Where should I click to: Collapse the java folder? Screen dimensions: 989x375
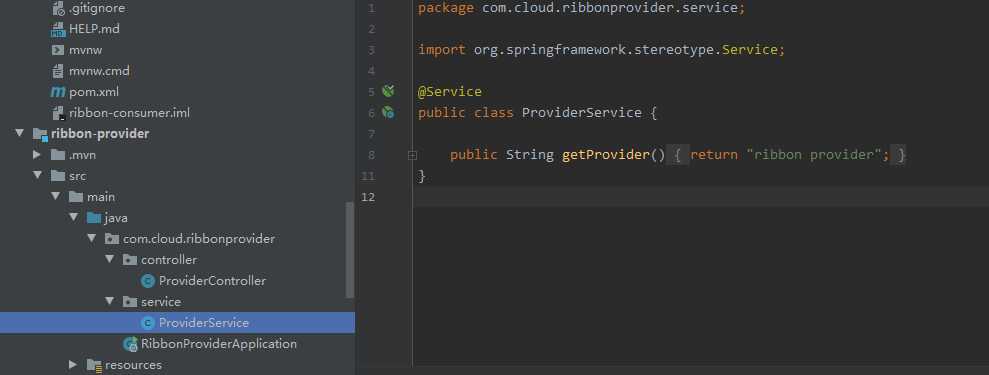click(74, 218)
